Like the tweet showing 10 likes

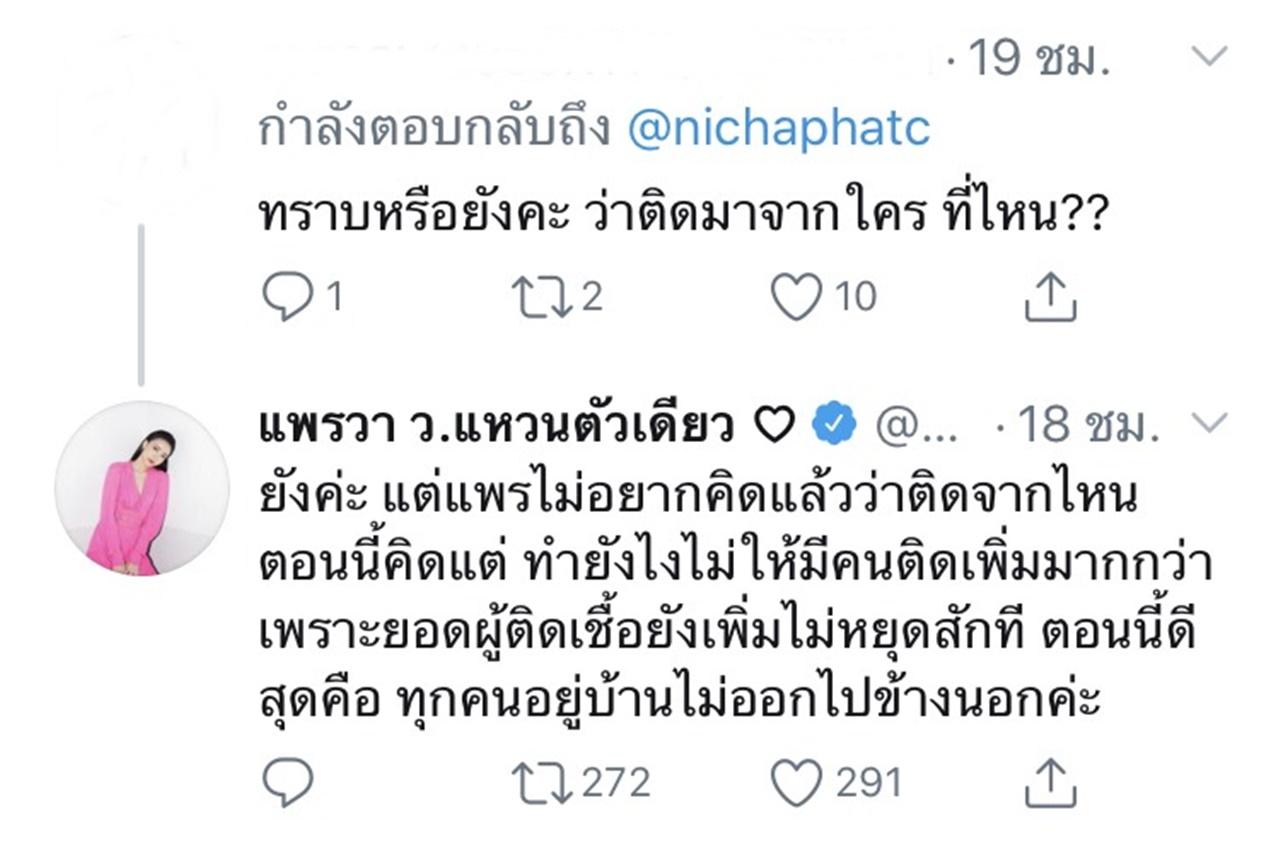coord(797,297)
